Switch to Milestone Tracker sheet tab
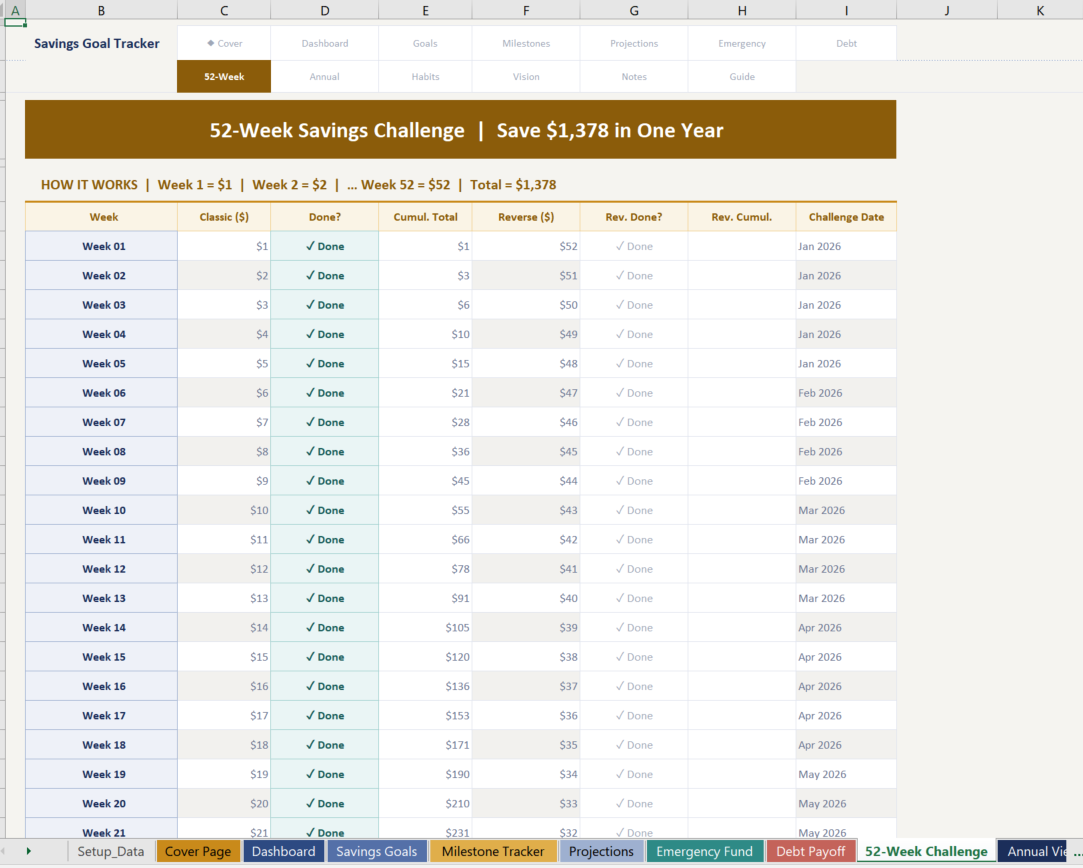 pos(492,851)
